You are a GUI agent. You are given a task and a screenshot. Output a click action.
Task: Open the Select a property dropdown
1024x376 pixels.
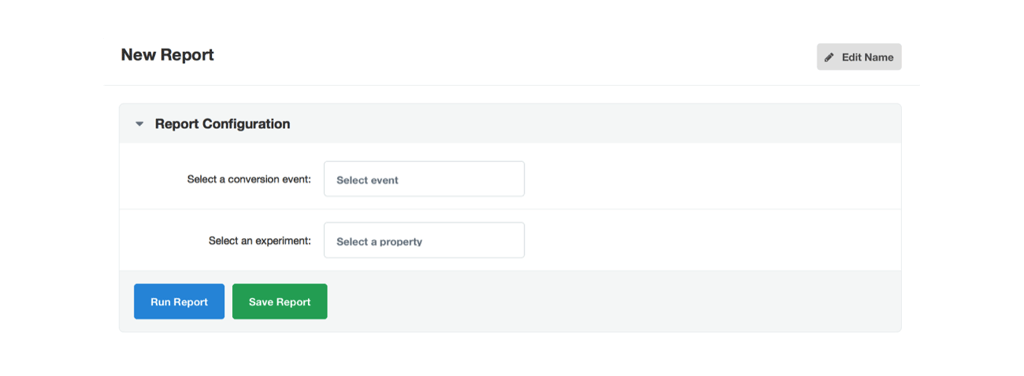(x=424, y=240)
